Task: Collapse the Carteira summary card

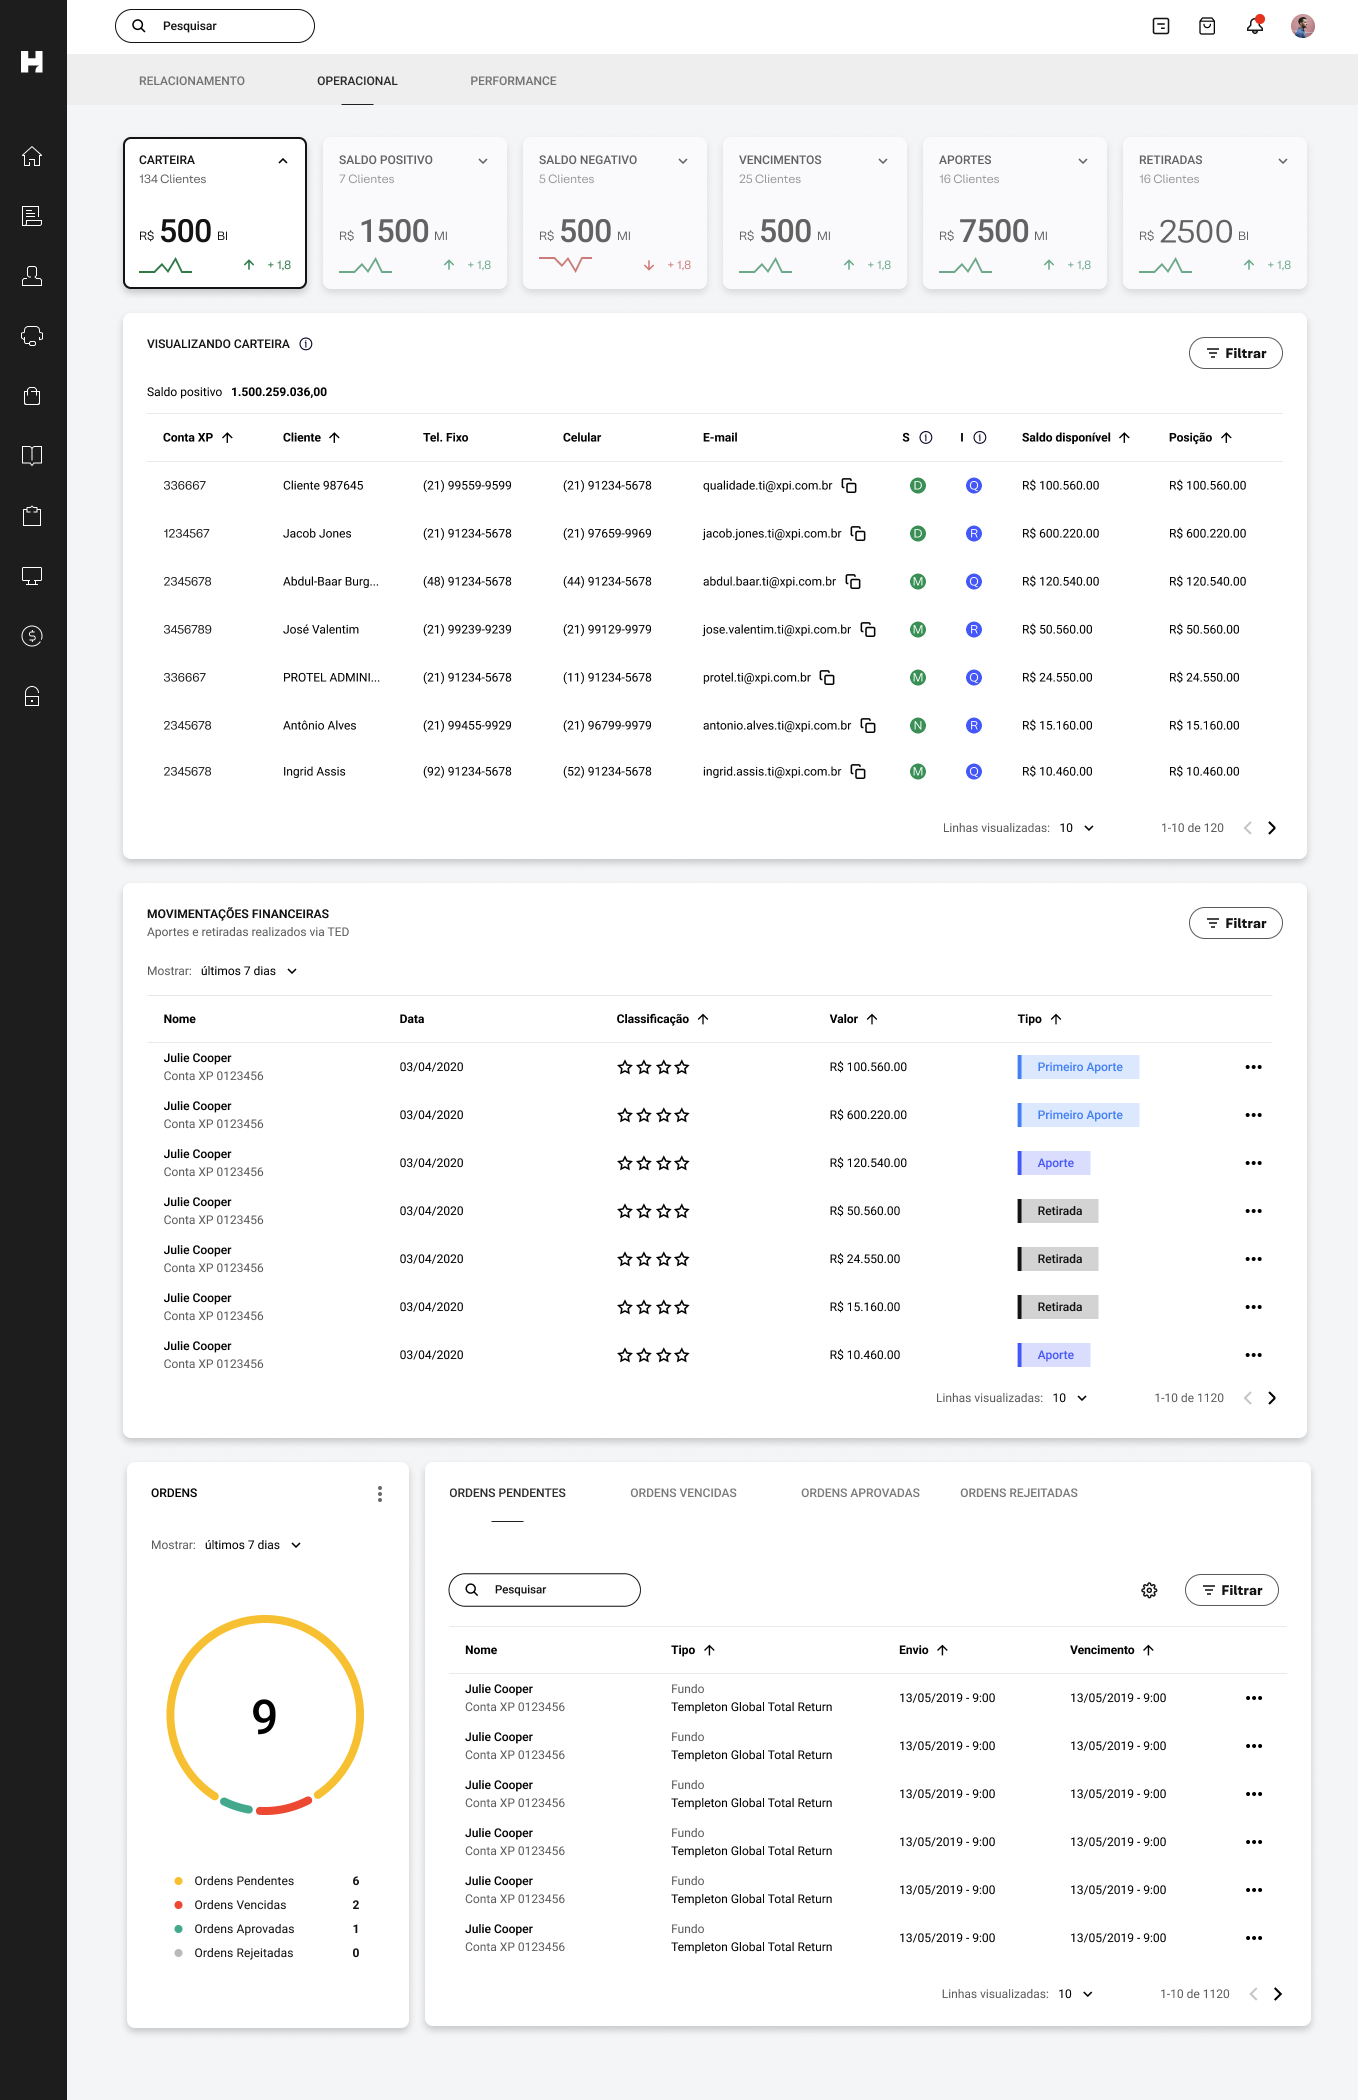Action: [x=283, y=161]
